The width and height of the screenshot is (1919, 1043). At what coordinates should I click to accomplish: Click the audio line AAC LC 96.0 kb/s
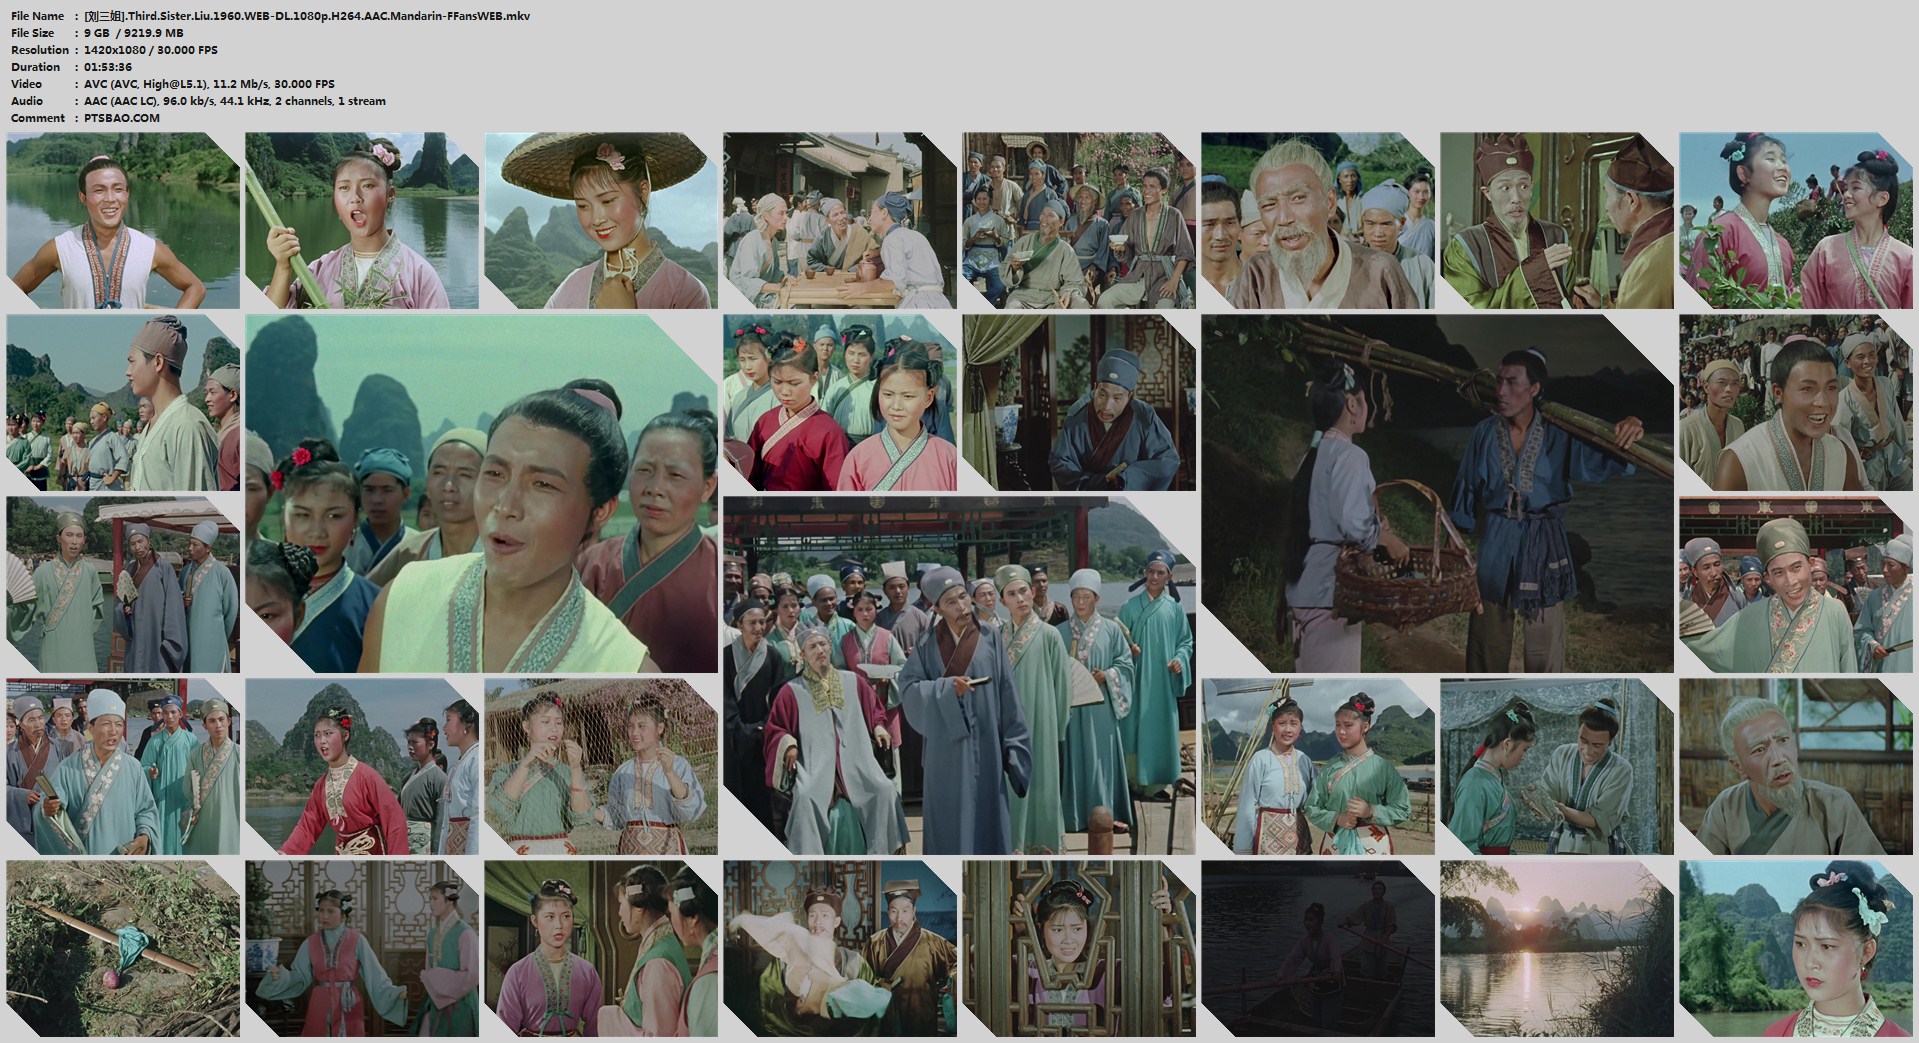(235, 101)
